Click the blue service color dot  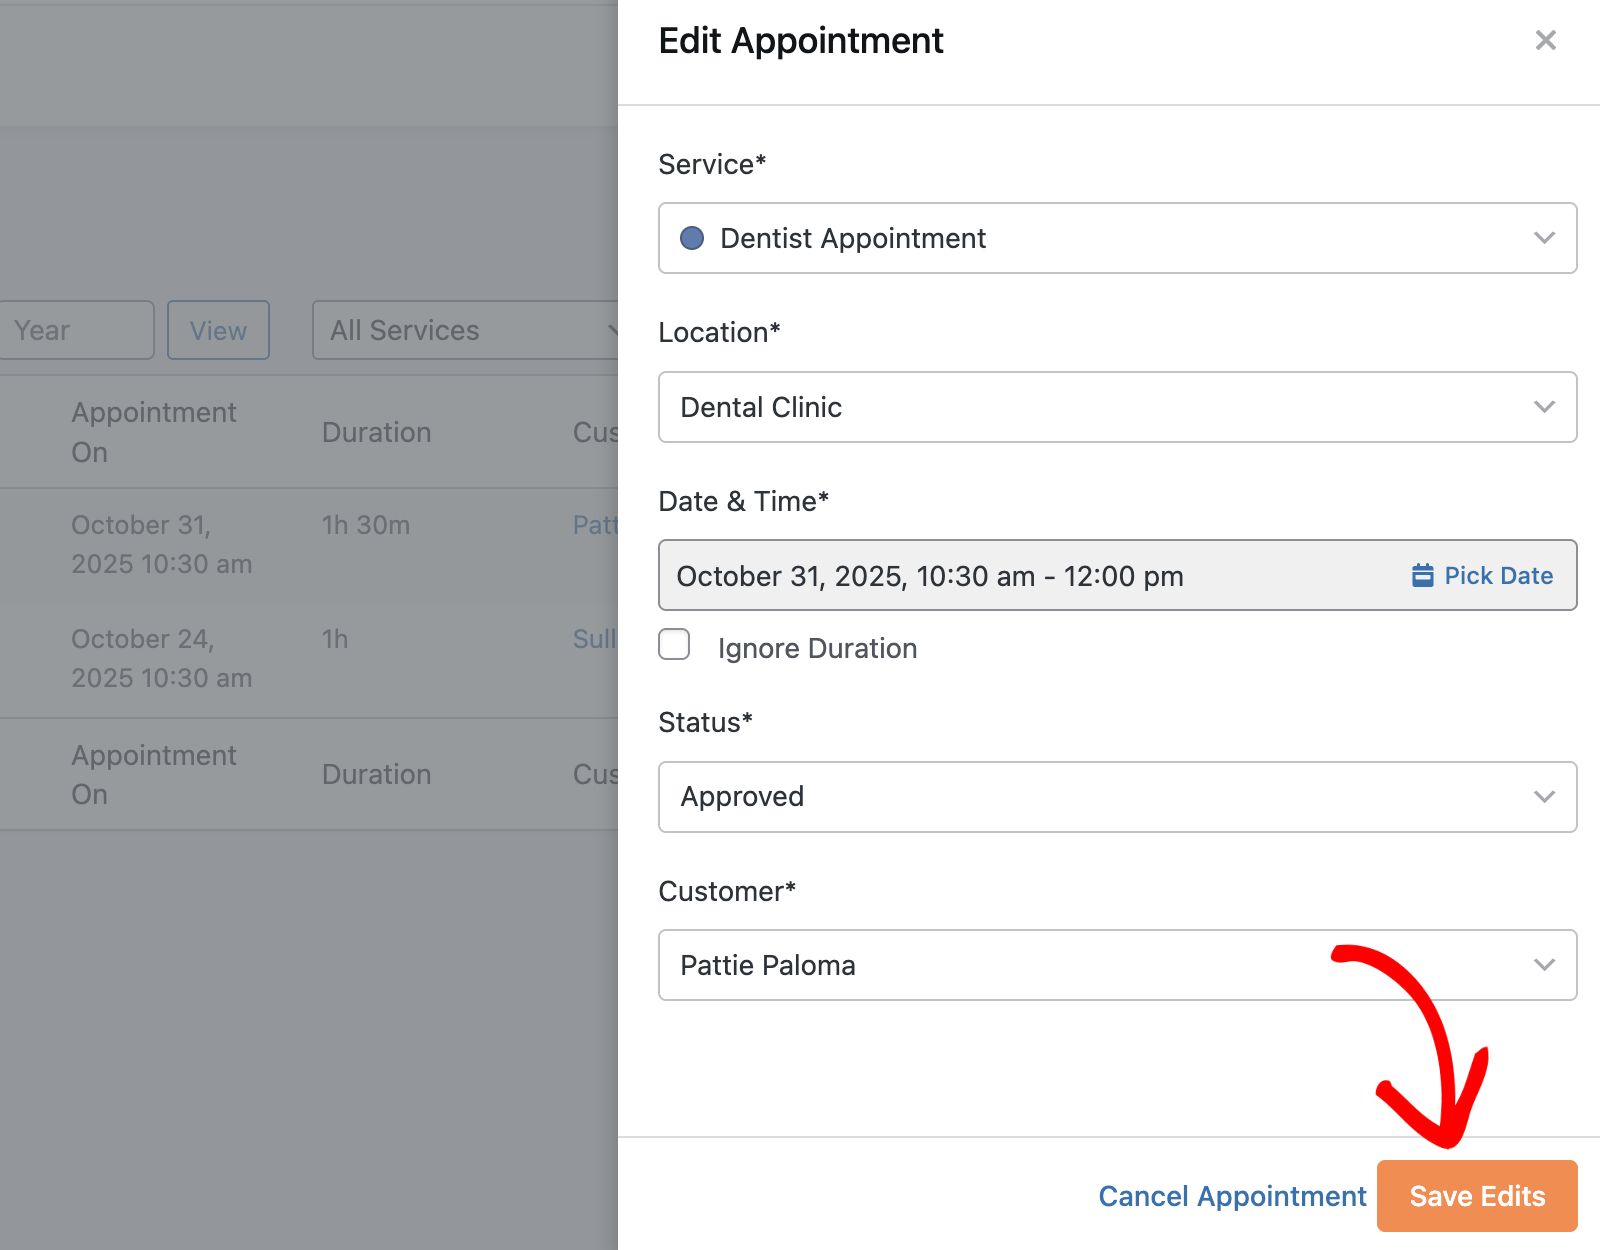[692, 238]
